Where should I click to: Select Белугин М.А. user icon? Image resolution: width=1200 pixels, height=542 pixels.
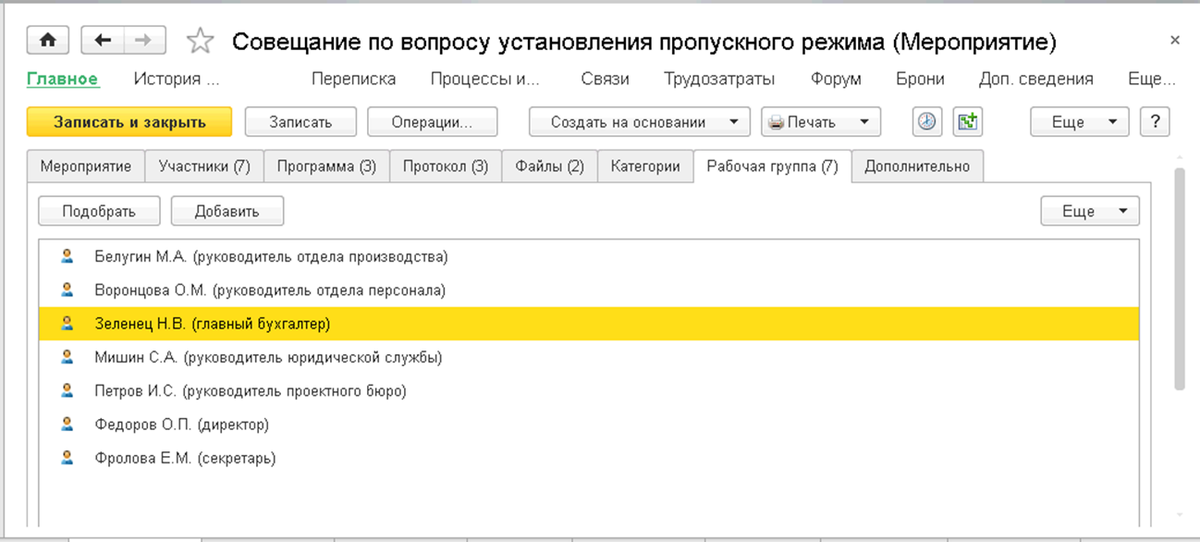tap(67, 256)
